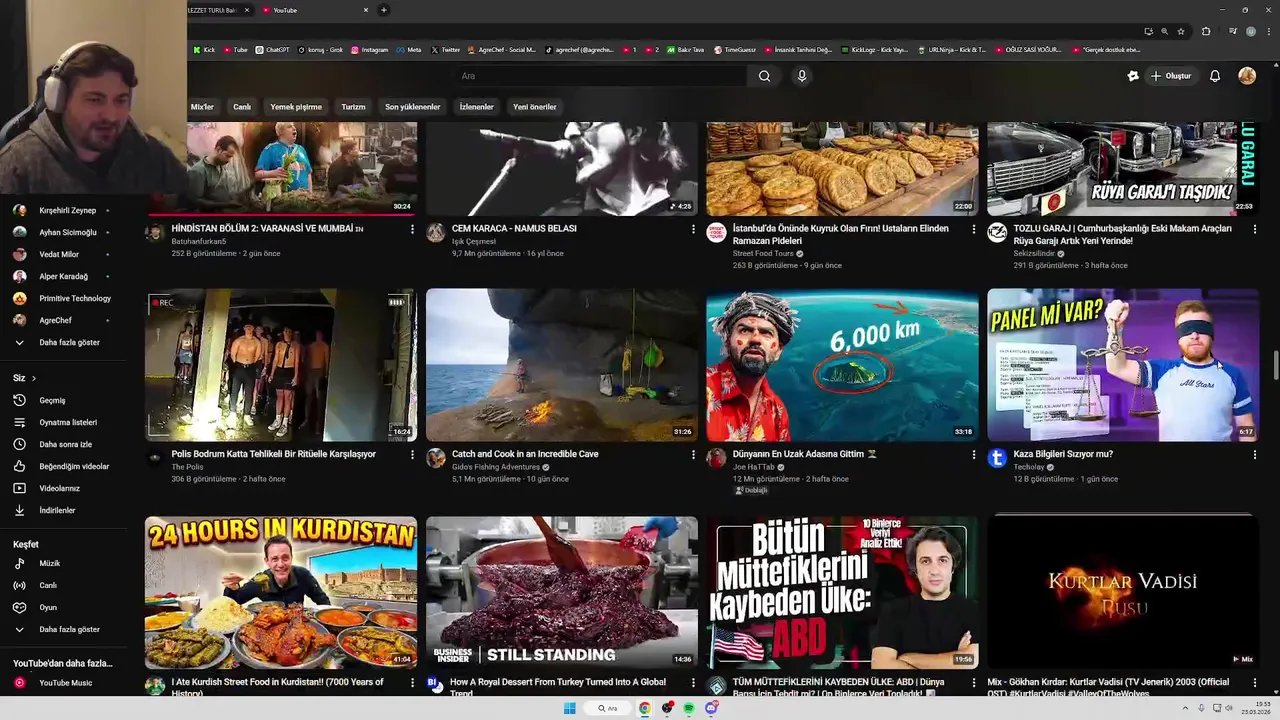This screenshot has height=720, width=1280.
Task: Open new browser tab with plus
Action: 383,10
